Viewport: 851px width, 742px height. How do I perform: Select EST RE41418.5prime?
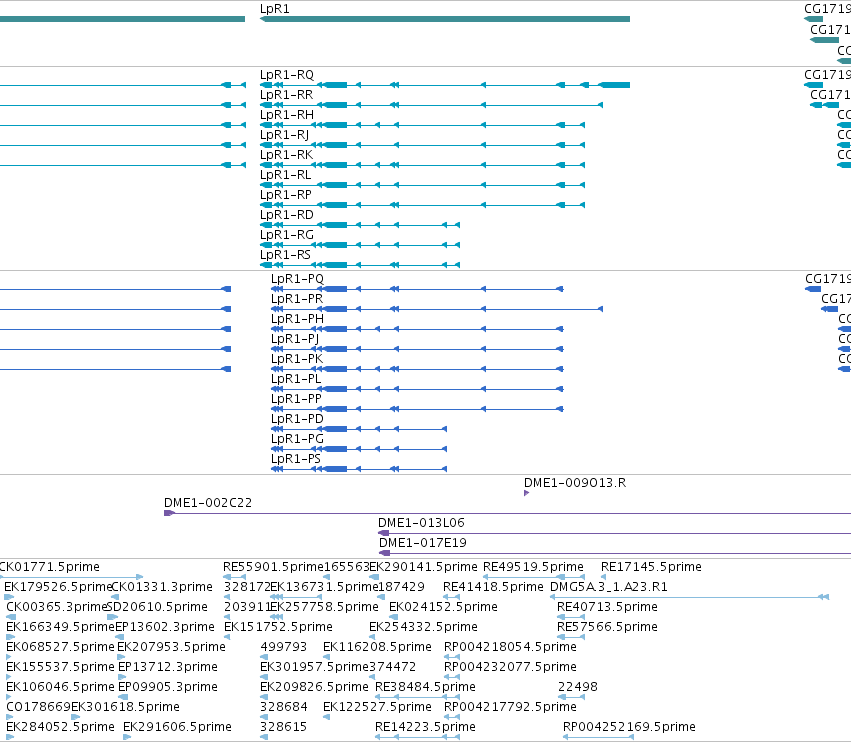[493, 587]
